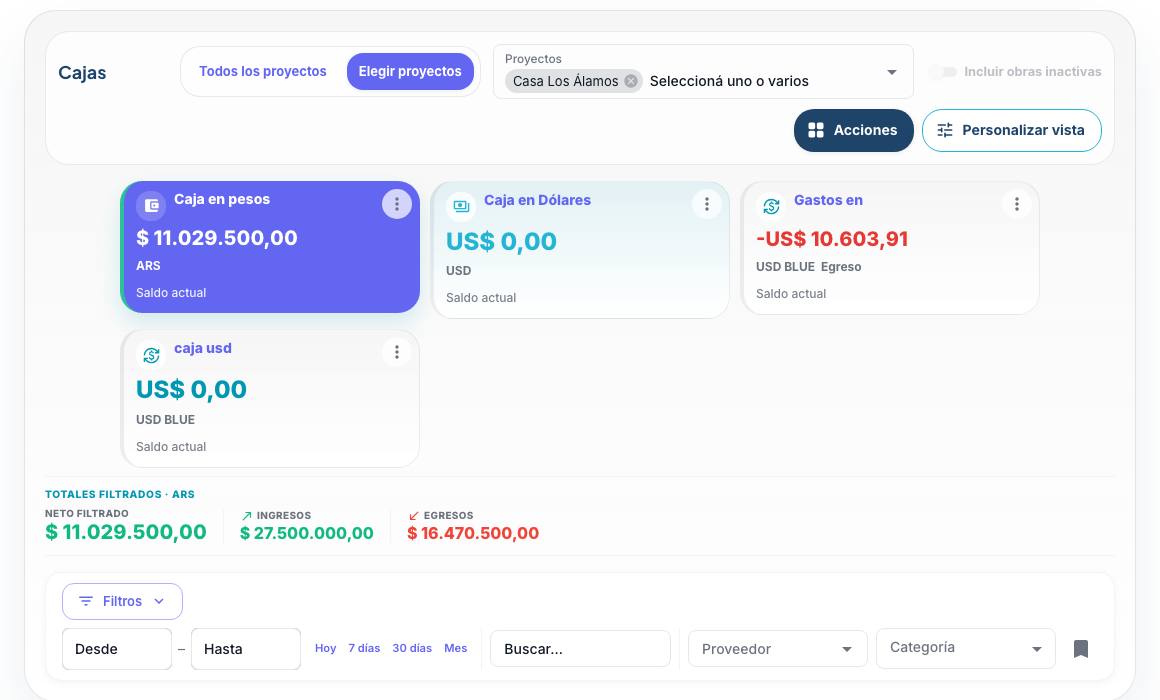
Task: Click the -US$ 10.603,91 amount
Action: (x=832, y=239)
